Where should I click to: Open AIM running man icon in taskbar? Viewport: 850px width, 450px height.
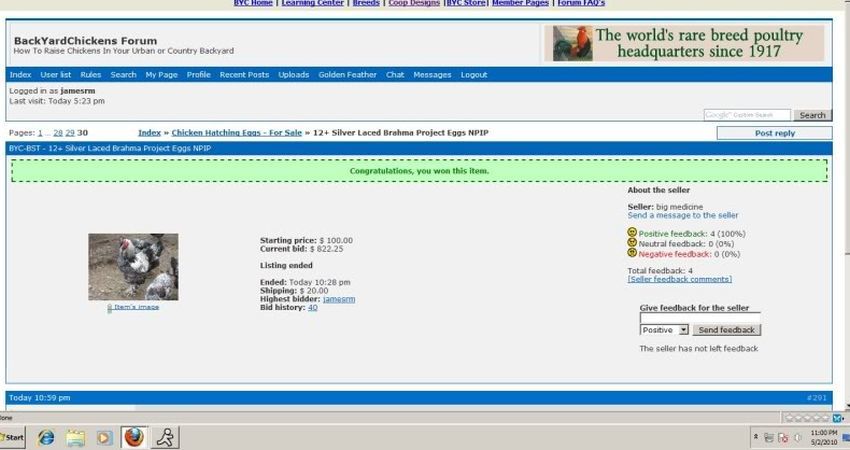165,437
